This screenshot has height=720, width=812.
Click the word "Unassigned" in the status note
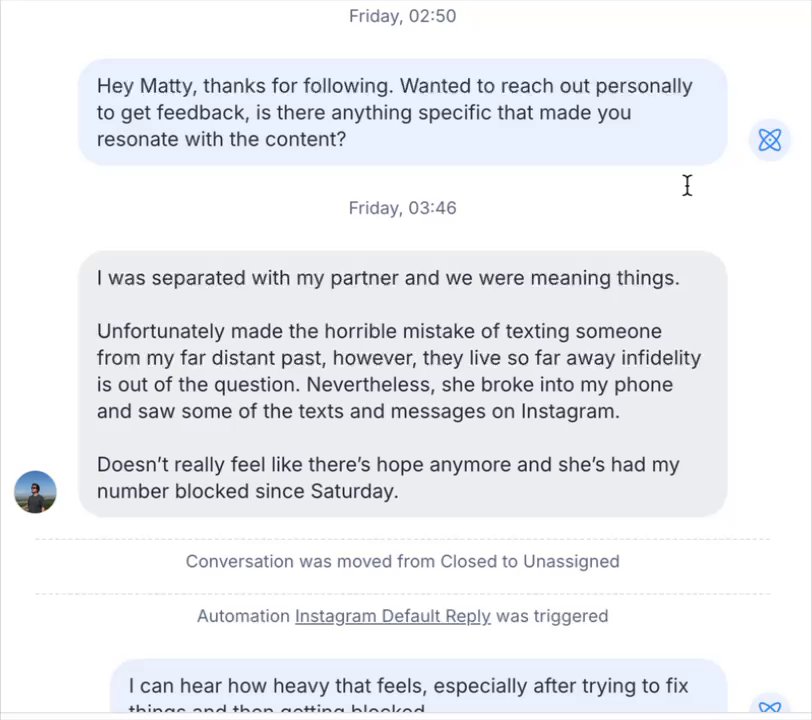[x=571, y=561]
